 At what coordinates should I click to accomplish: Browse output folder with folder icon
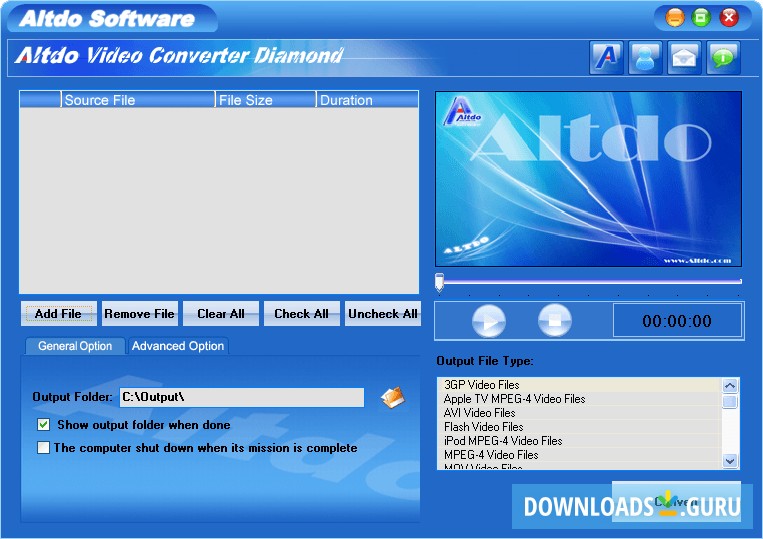click(392, 397)
